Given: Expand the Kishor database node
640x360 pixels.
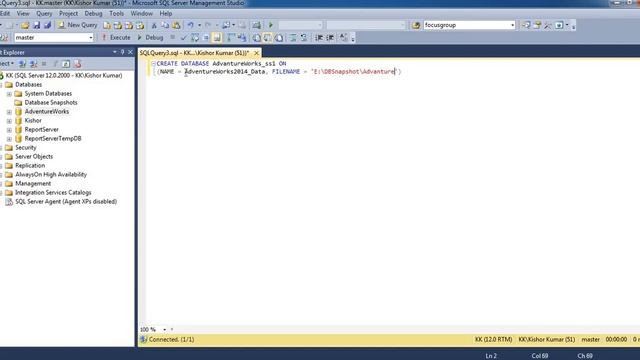Looking at the screenshot, I should coord(9,121).
